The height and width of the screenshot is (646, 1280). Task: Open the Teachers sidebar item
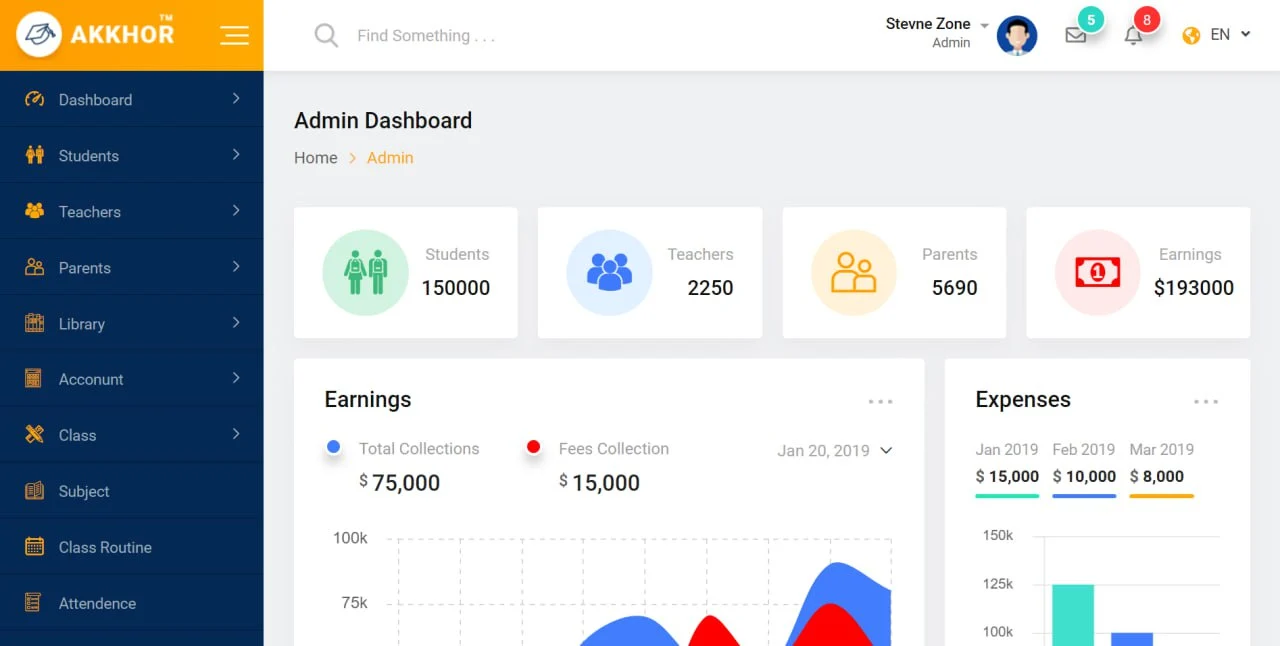(132, 211)
